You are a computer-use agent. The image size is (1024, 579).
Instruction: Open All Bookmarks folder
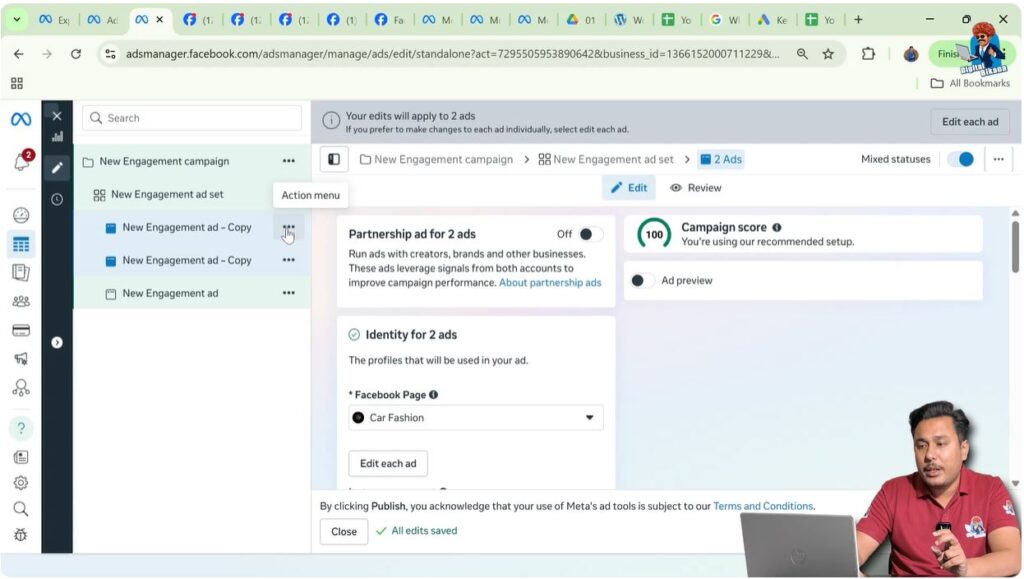point(970,83)
